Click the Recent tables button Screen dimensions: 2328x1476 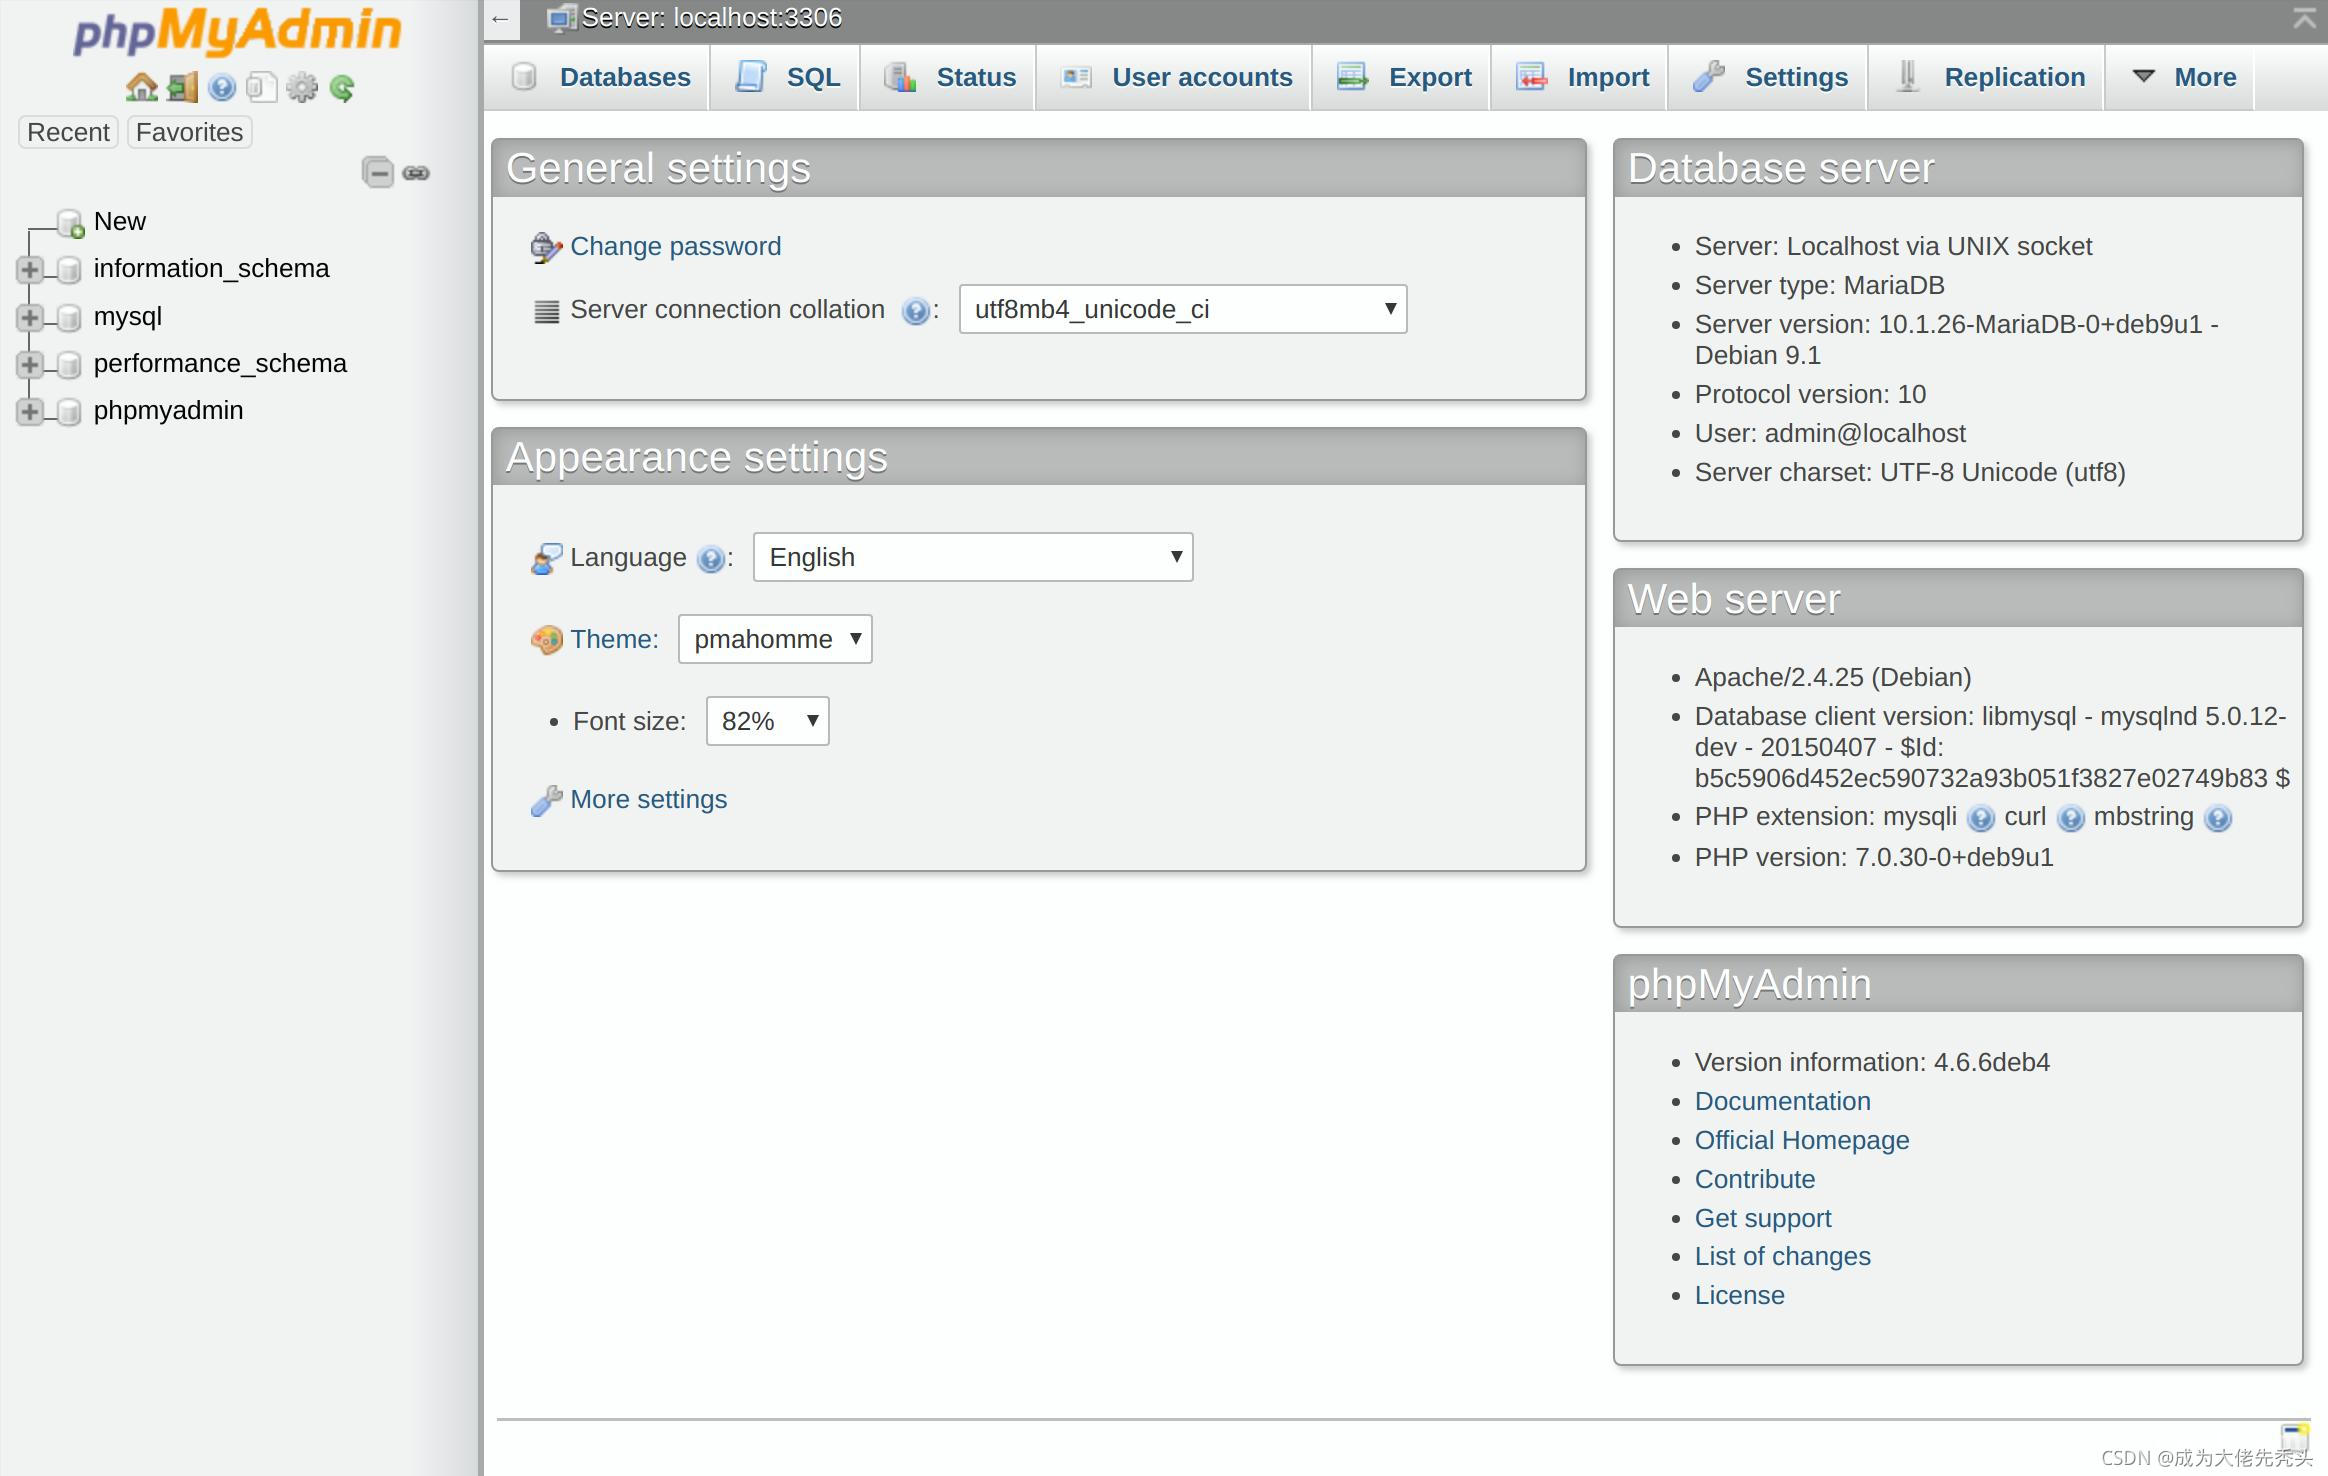pos(68,132)
